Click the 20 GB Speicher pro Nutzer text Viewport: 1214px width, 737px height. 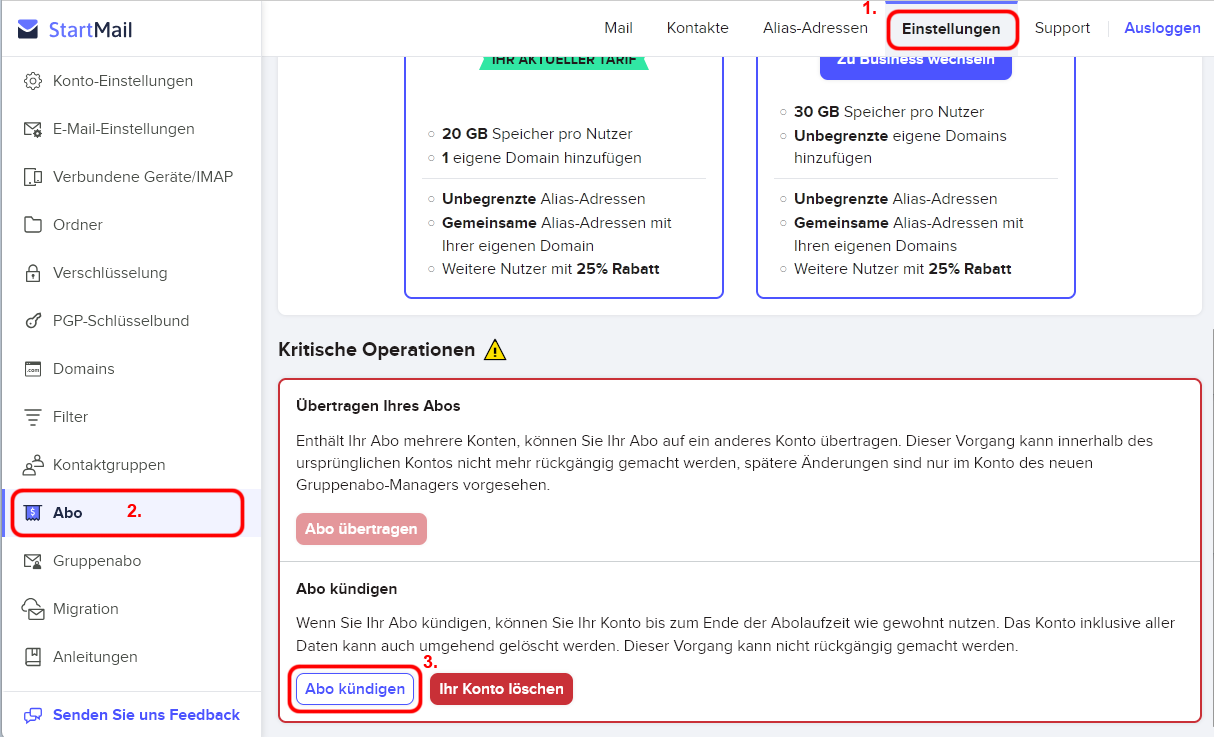(x=537, y=134)
